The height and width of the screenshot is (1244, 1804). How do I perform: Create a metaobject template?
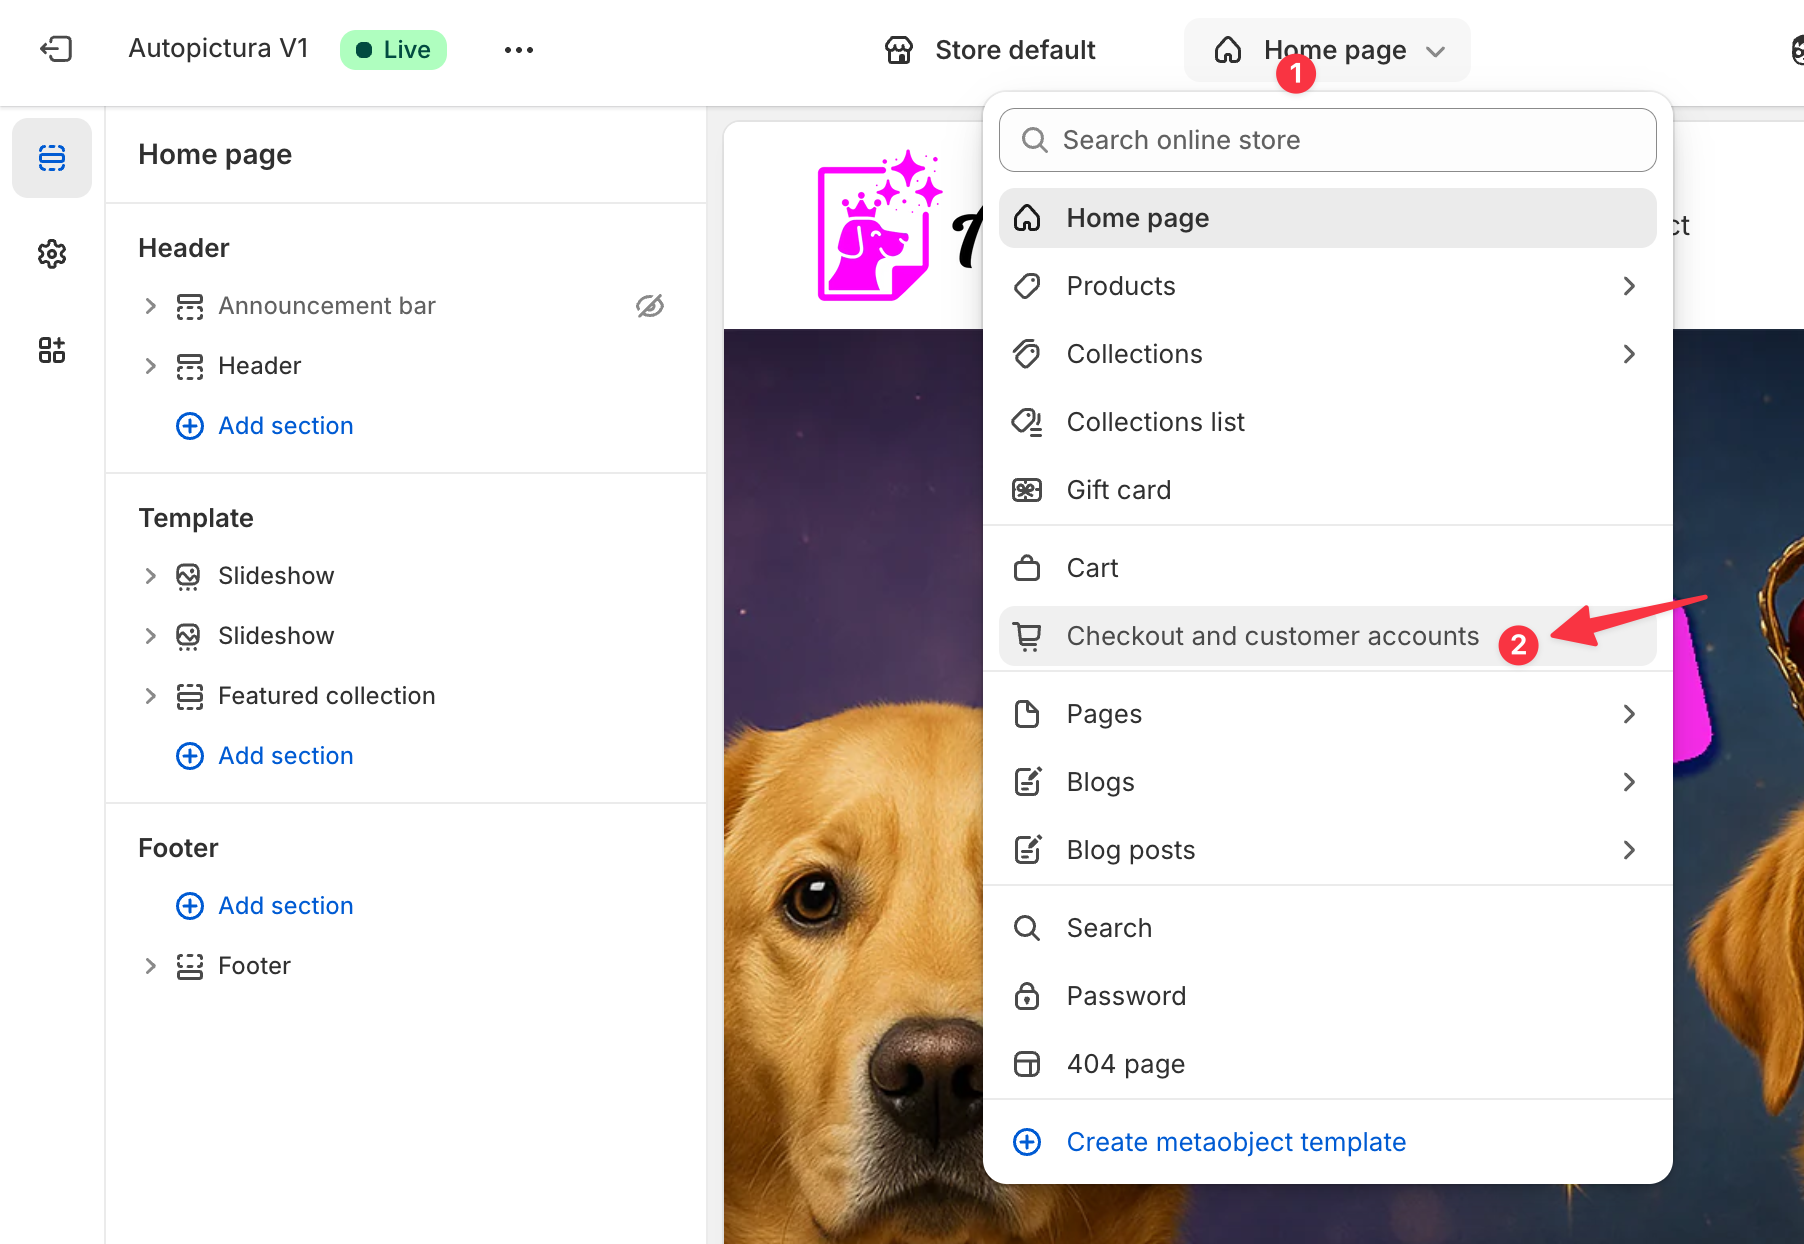point(1236,1141)
